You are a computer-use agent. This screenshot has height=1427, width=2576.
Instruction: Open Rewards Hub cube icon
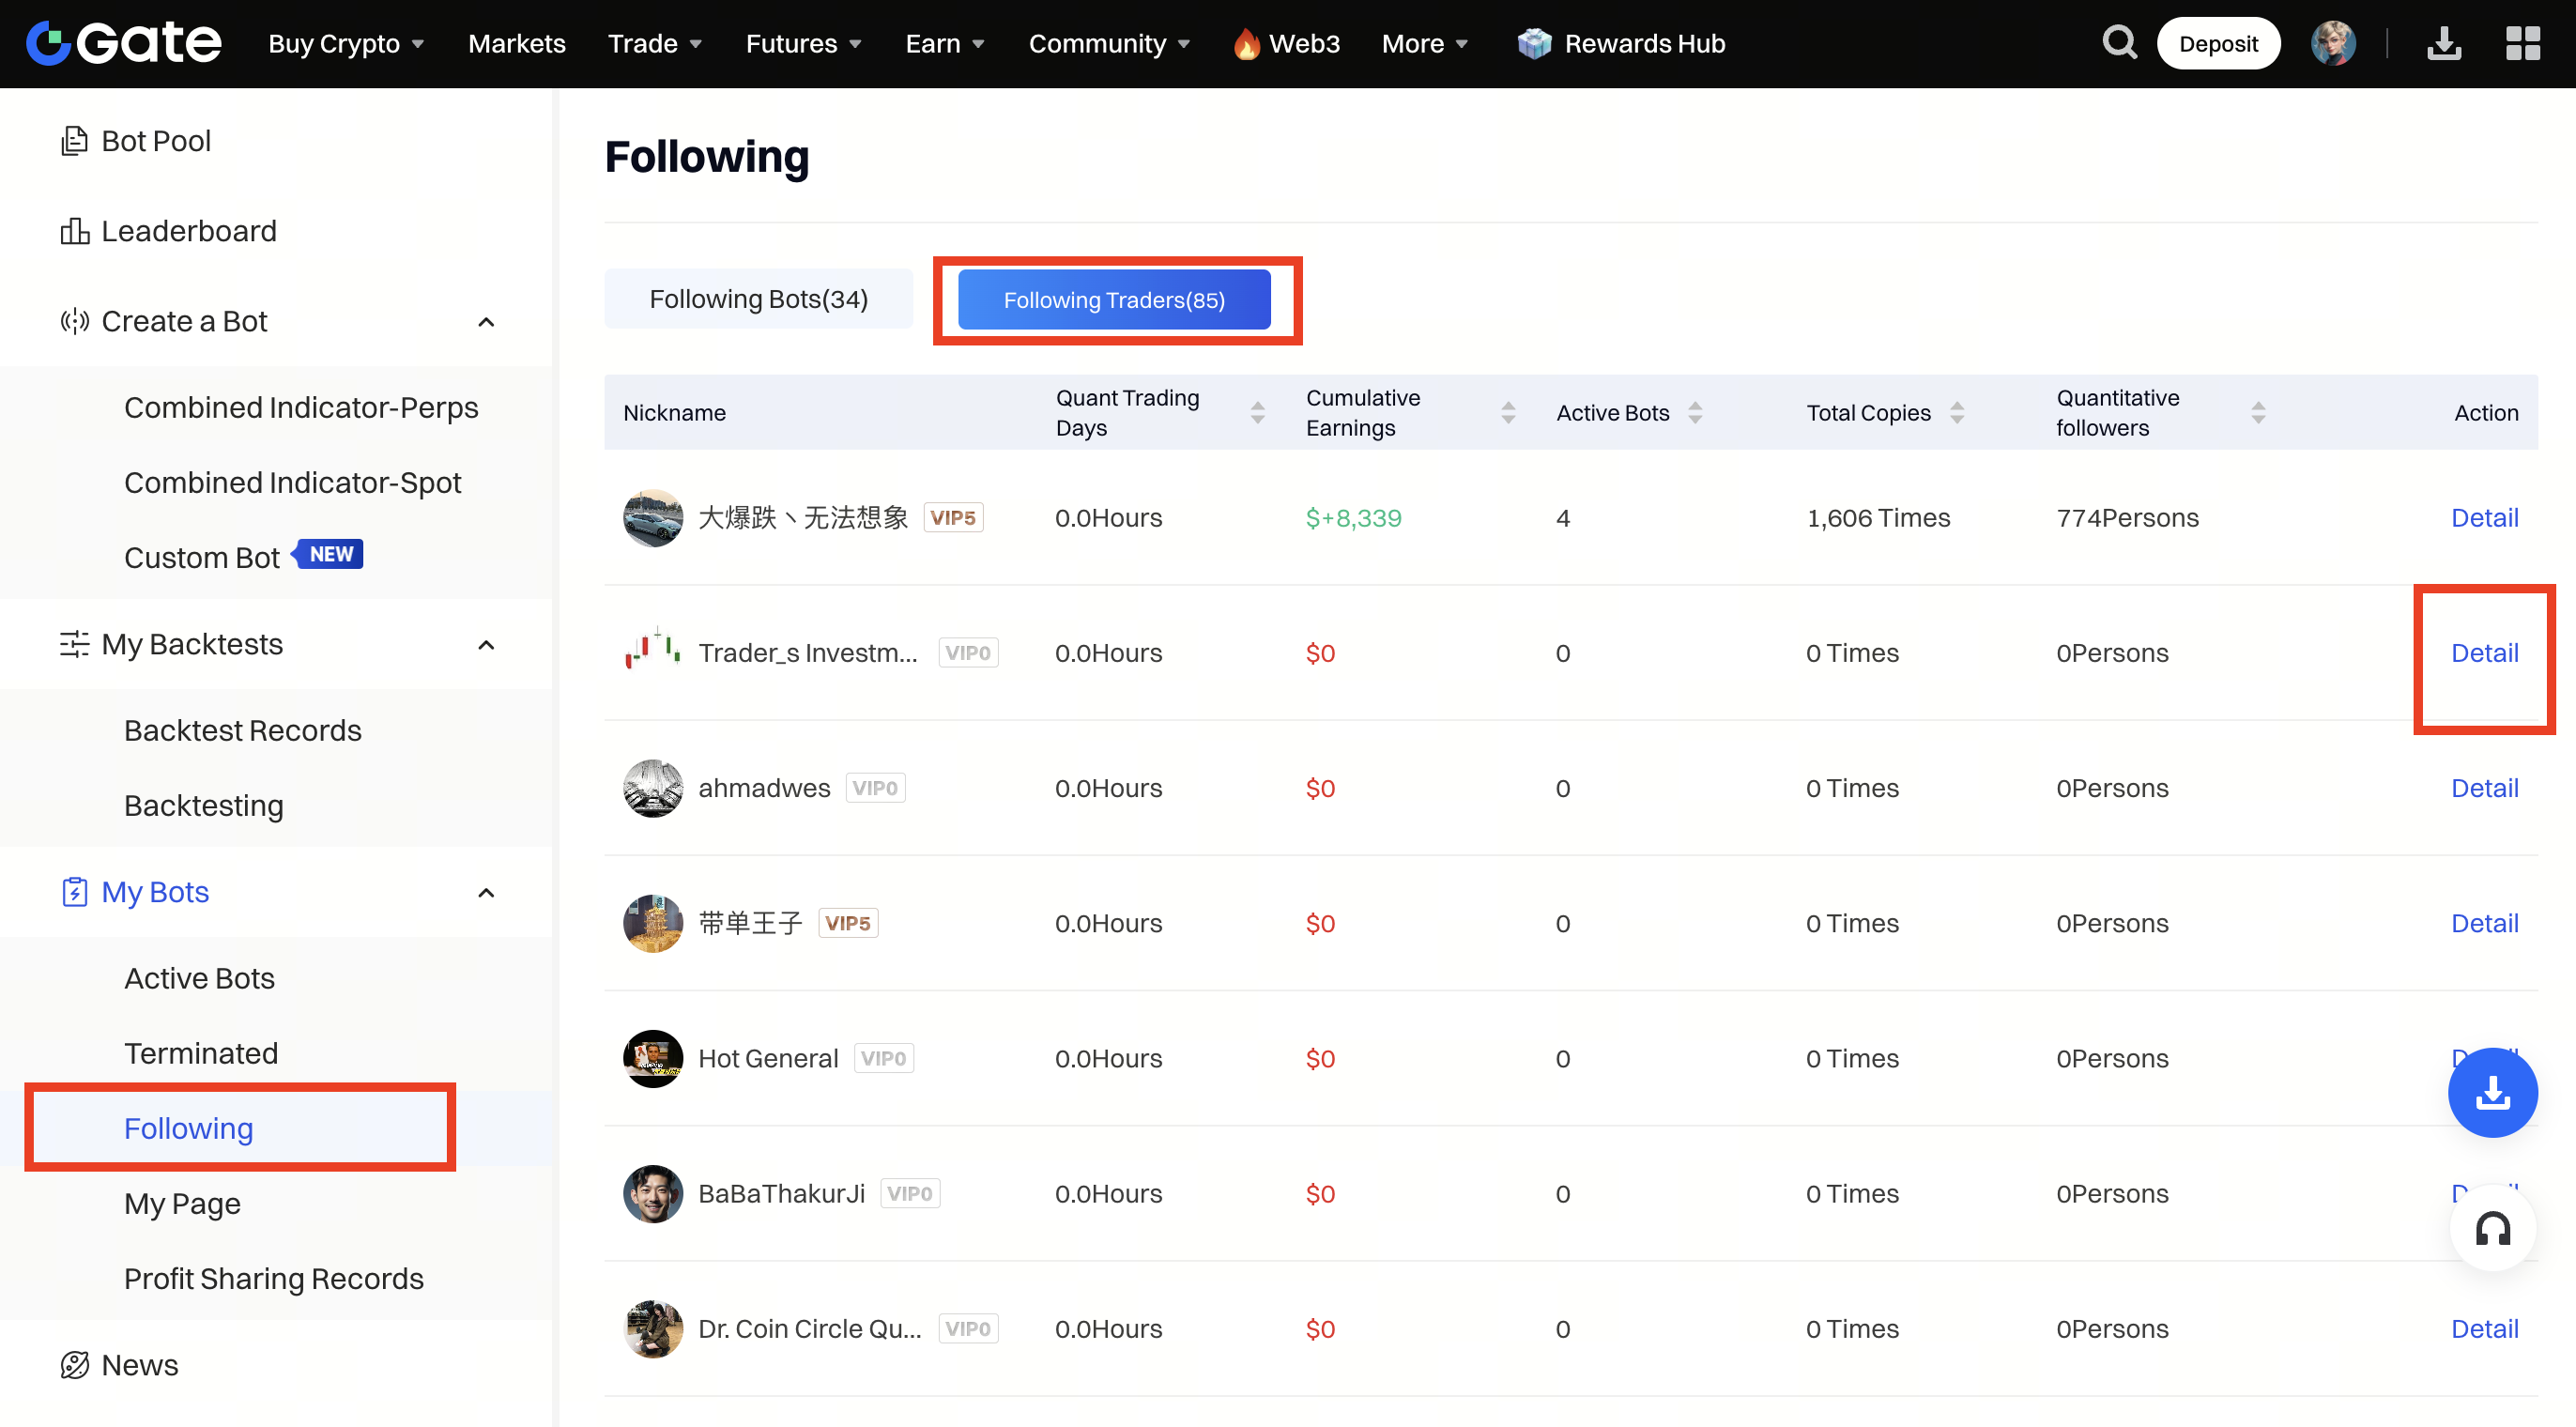click(x=1533, y=43)
